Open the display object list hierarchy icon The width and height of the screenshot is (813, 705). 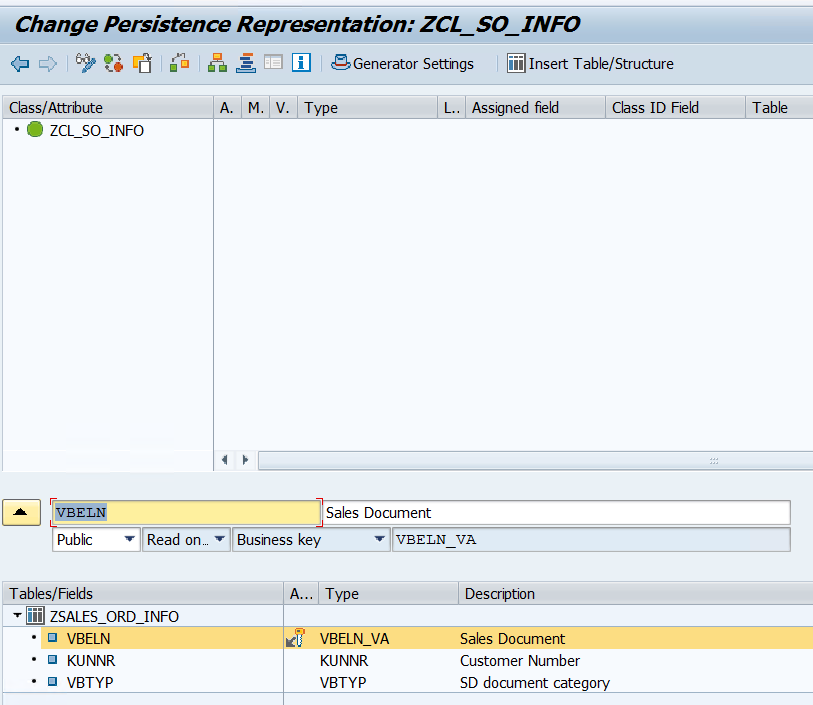(217, 63)
